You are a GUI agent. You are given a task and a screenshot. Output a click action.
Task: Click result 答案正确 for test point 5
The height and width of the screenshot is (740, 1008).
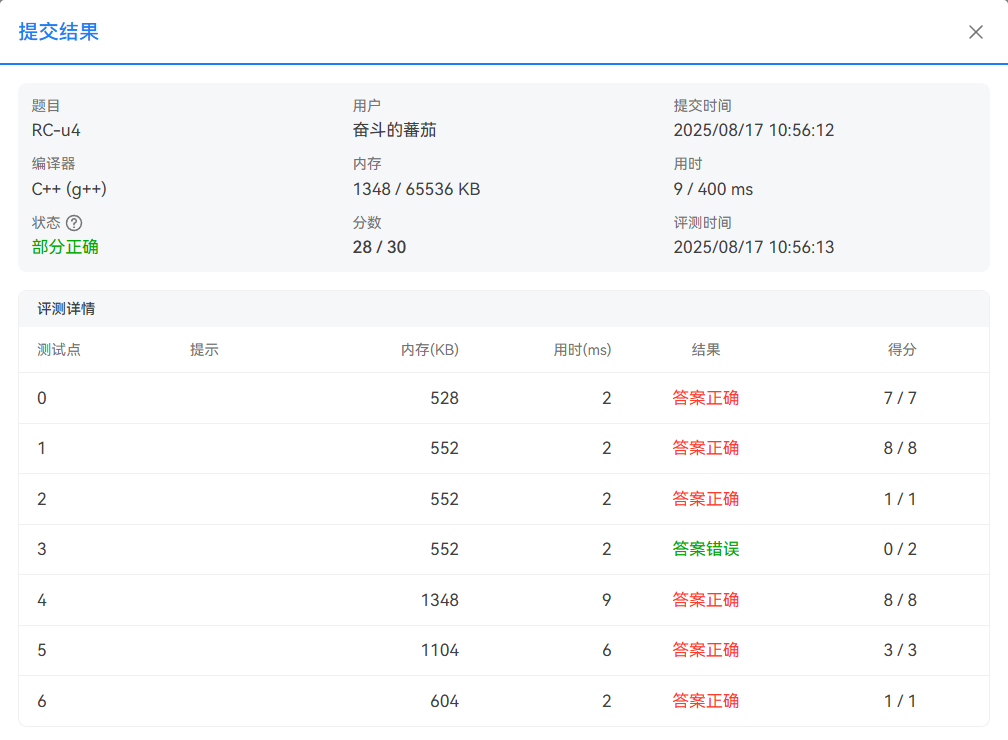[705, 650]
